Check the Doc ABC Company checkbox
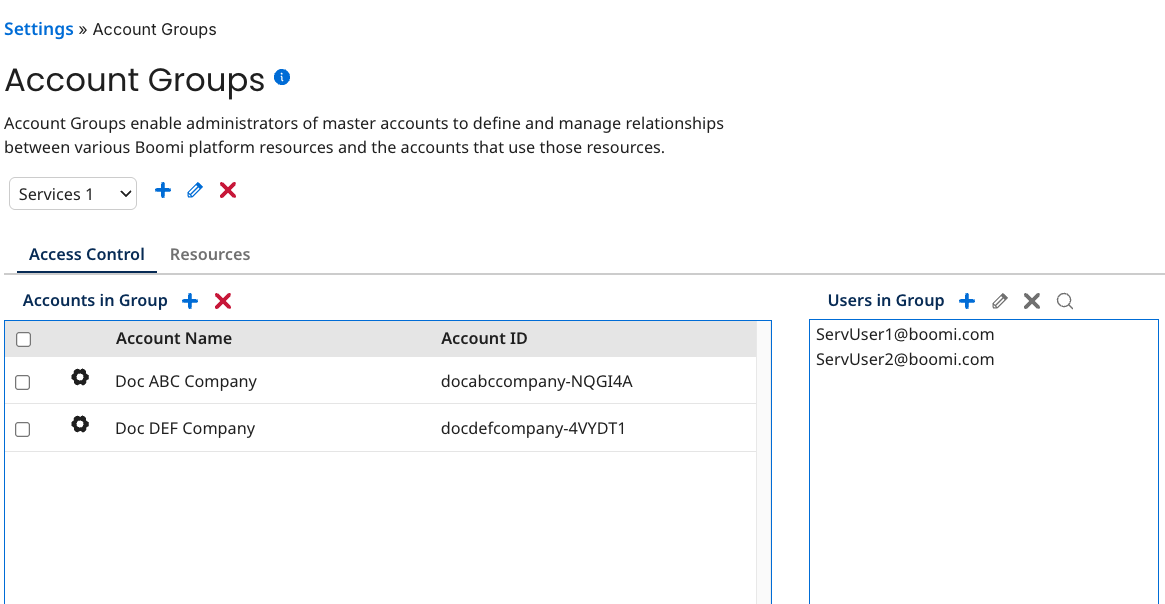1165x604 pixels. click(x=23, y=381)
